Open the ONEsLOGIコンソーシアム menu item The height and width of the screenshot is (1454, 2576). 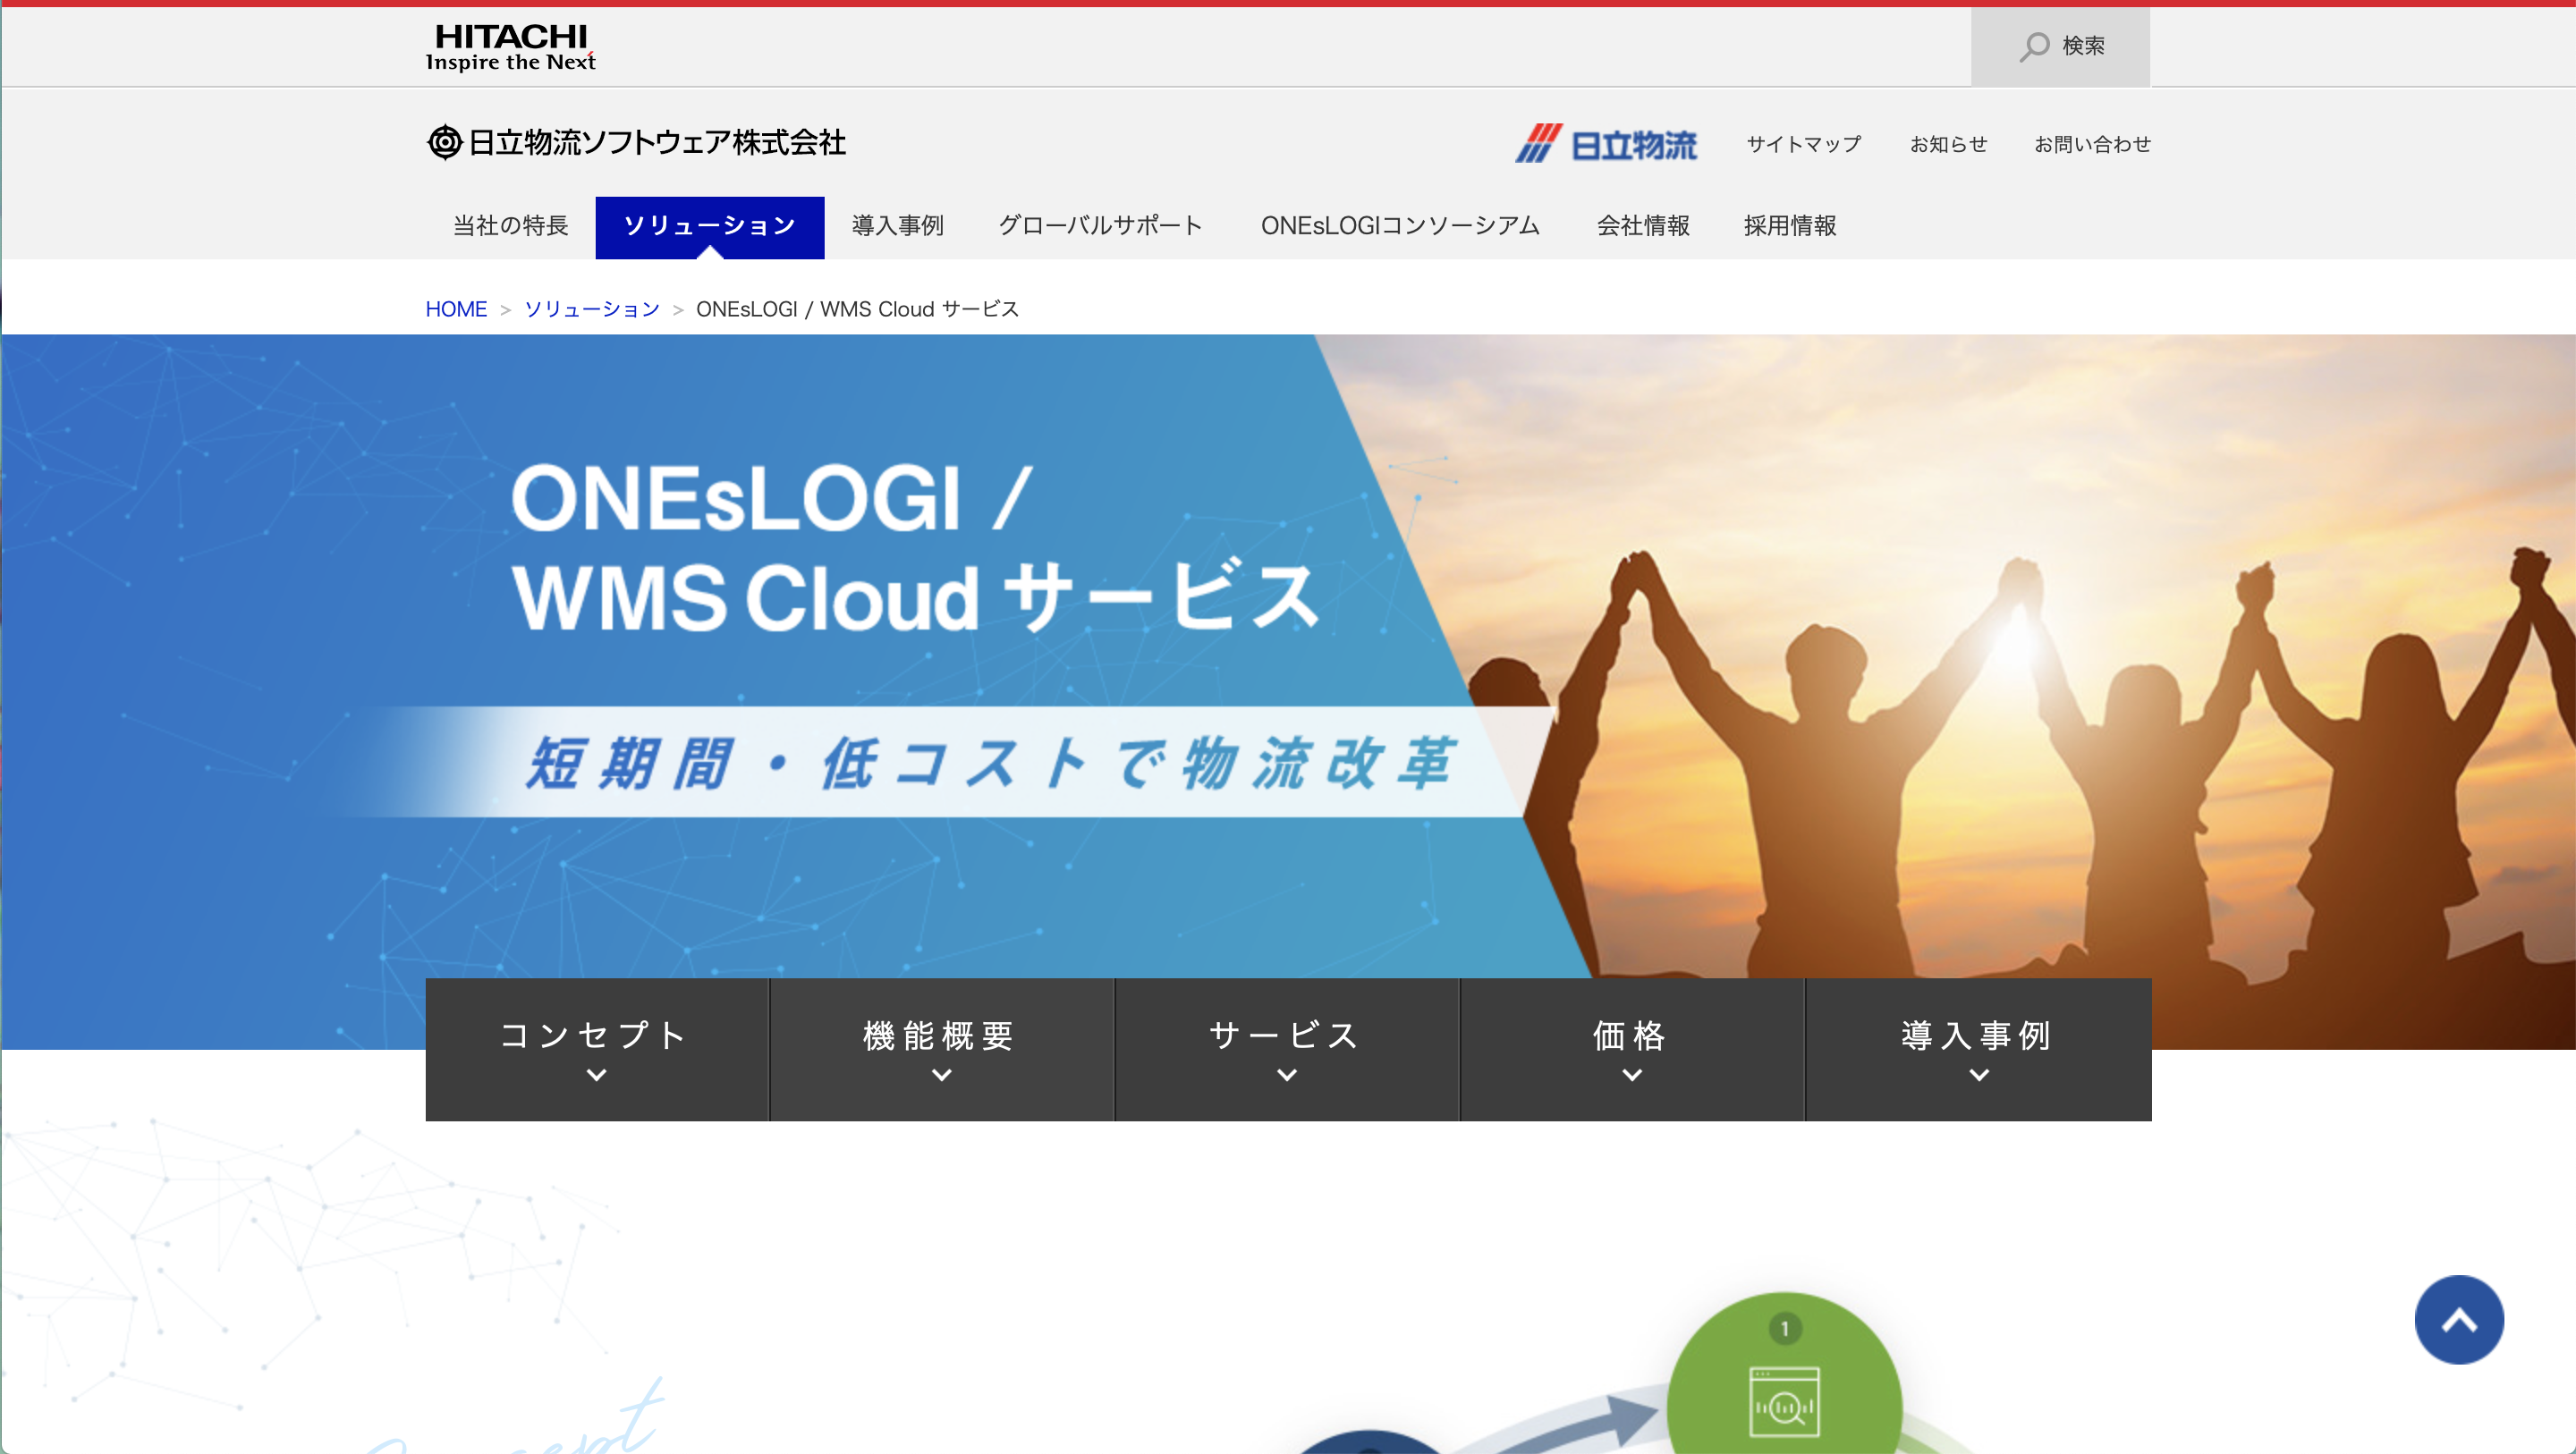click(x=1400, y=226)
